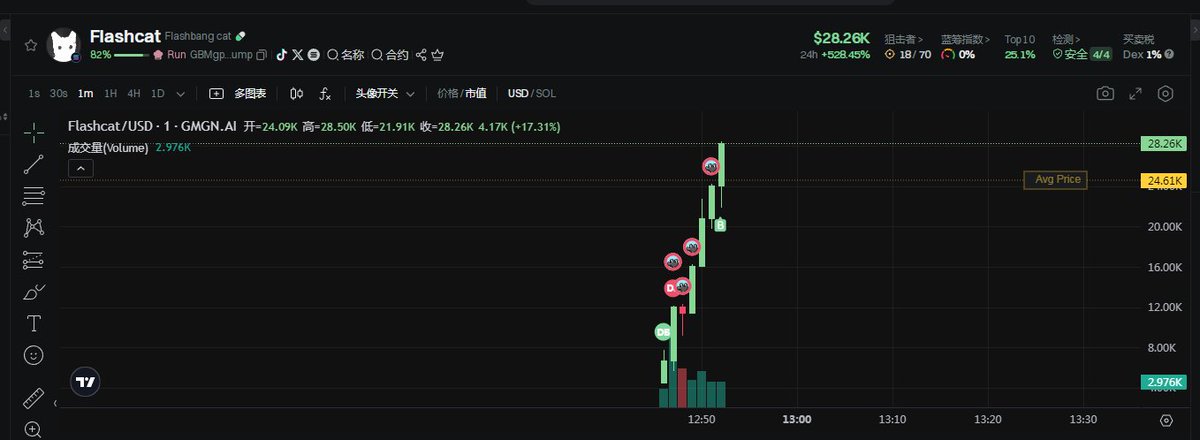Select the 1m timeframe
The width and height of the screenshot is (1200, 440).
85,93
